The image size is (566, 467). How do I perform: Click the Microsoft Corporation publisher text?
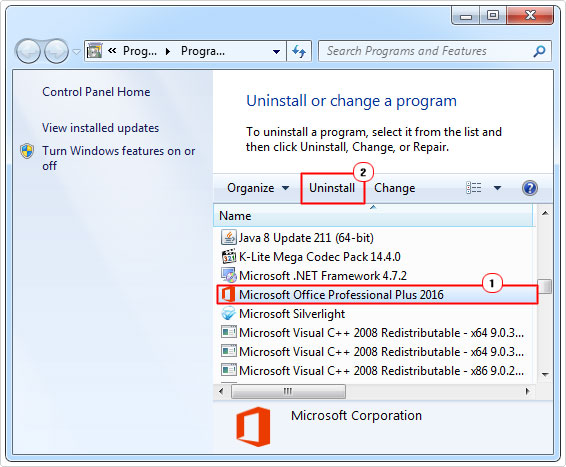tap(356, 416)
